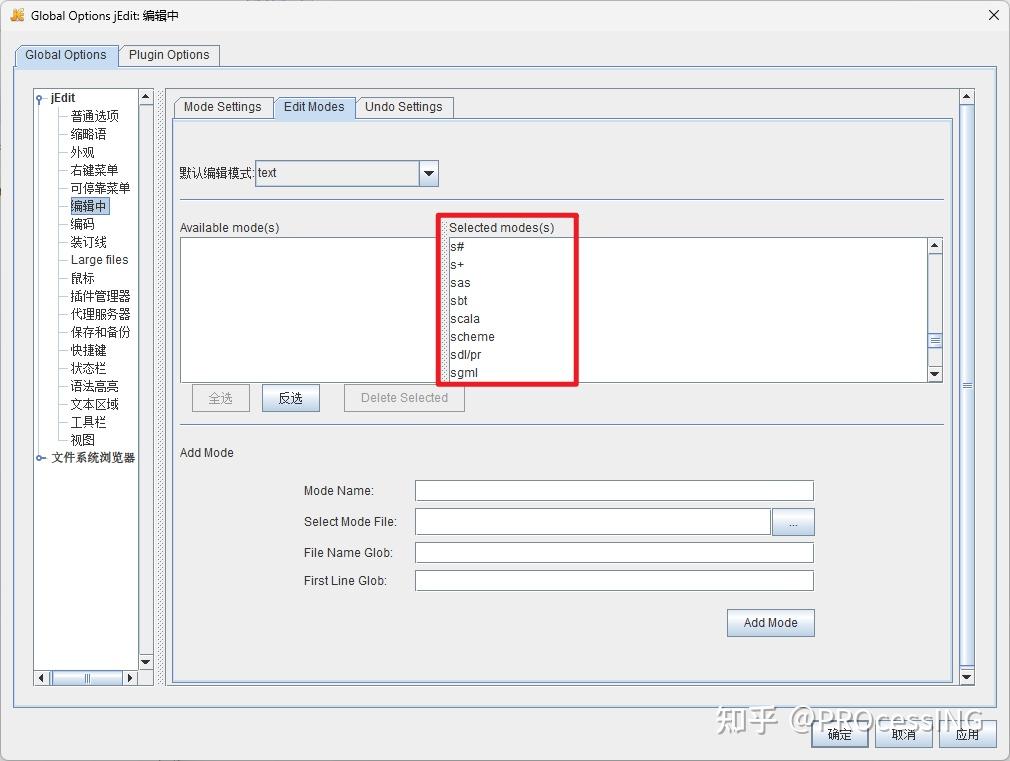Click the ... button beside Select Mode File
Screen dimensions: 1010x761
click(793, 521)
